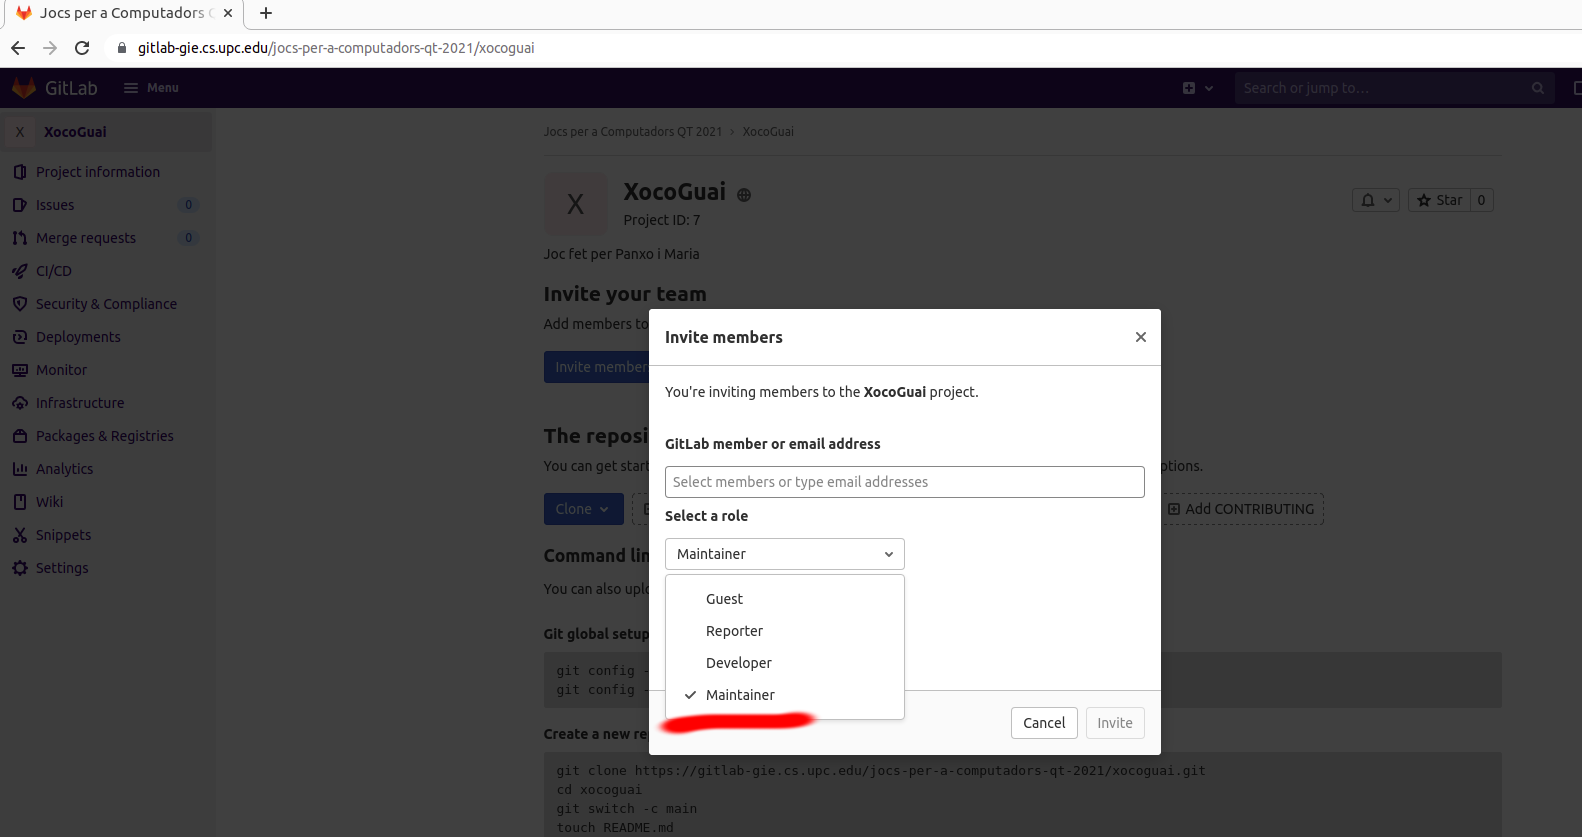This screenshot has height=837, width=1582.
Task: Open the Merge requests sidebar label
Action: [x=86, y=238]
